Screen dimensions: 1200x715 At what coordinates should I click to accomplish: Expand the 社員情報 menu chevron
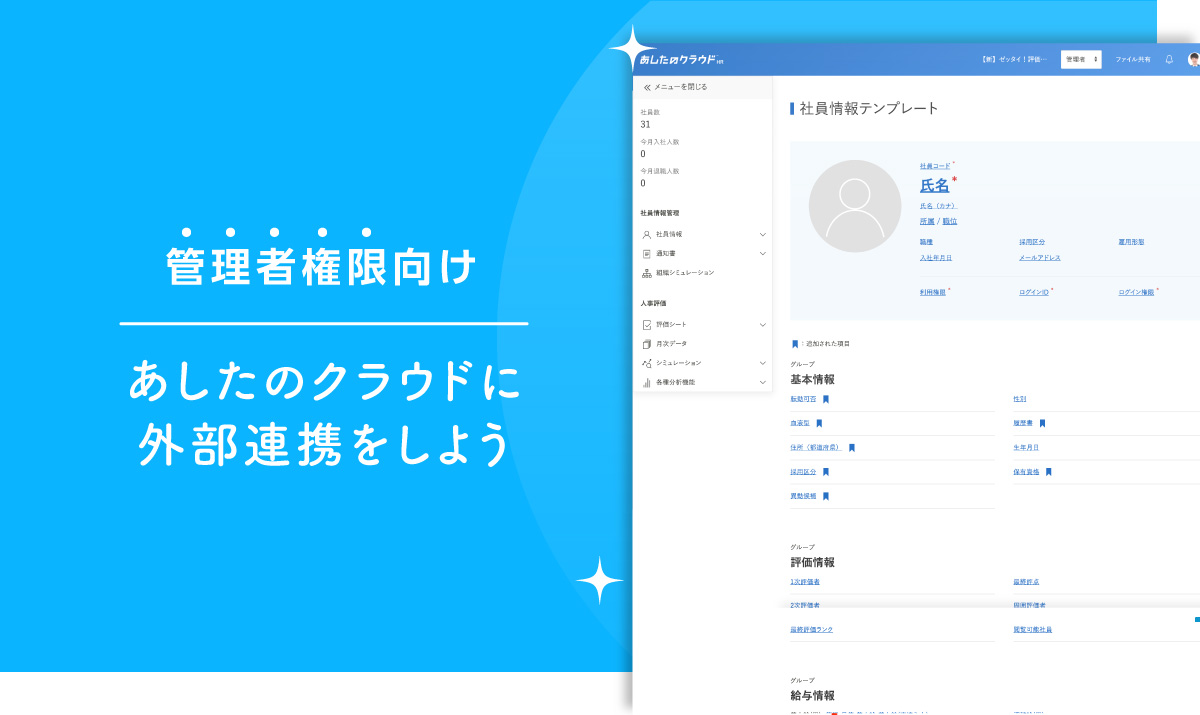point(762,234)
